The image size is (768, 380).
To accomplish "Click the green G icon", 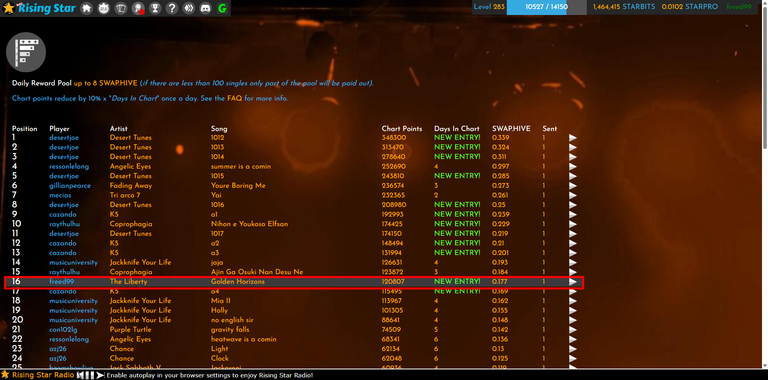I will coord(222,8).
